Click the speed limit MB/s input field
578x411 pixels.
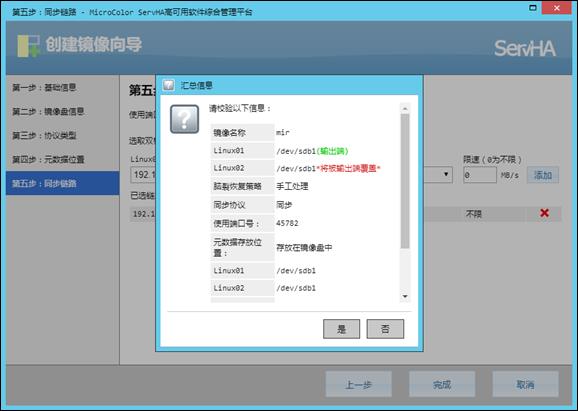(480, 175)
